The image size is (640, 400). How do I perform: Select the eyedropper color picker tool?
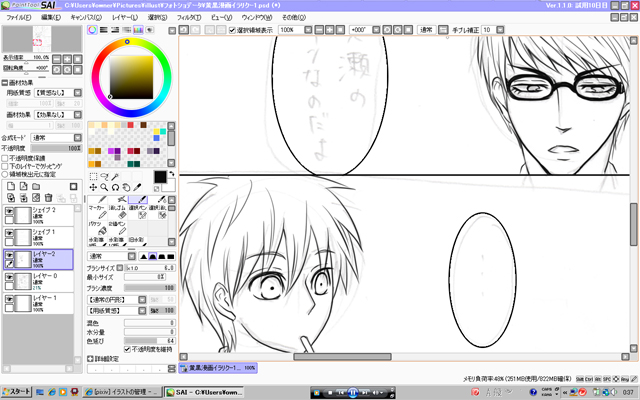138,187
